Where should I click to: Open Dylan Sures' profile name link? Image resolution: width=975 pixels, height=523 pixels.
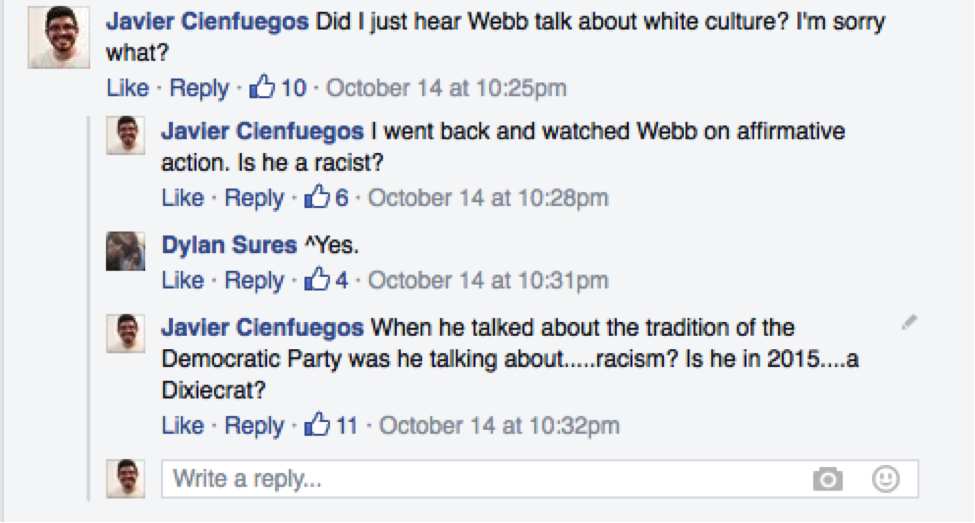pos(229,245)
